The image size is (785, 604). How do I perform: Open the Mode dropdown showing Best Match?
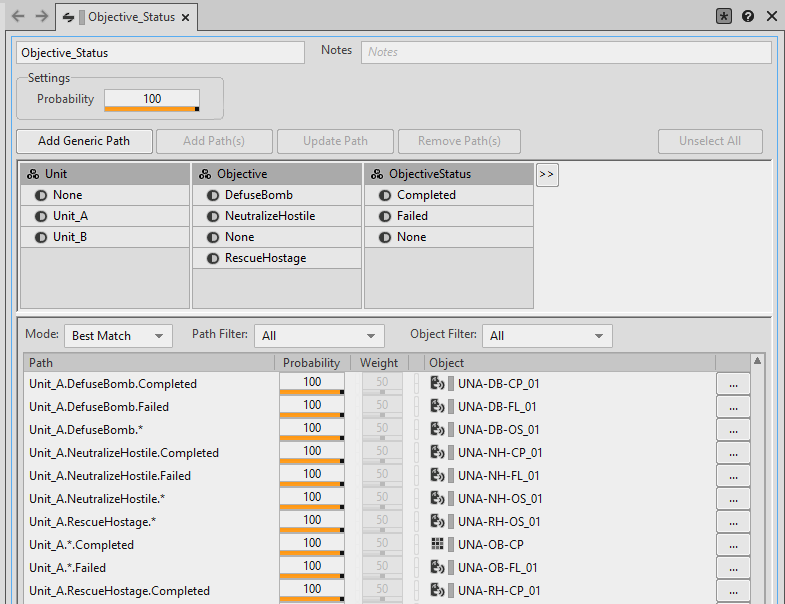[118, 336]
